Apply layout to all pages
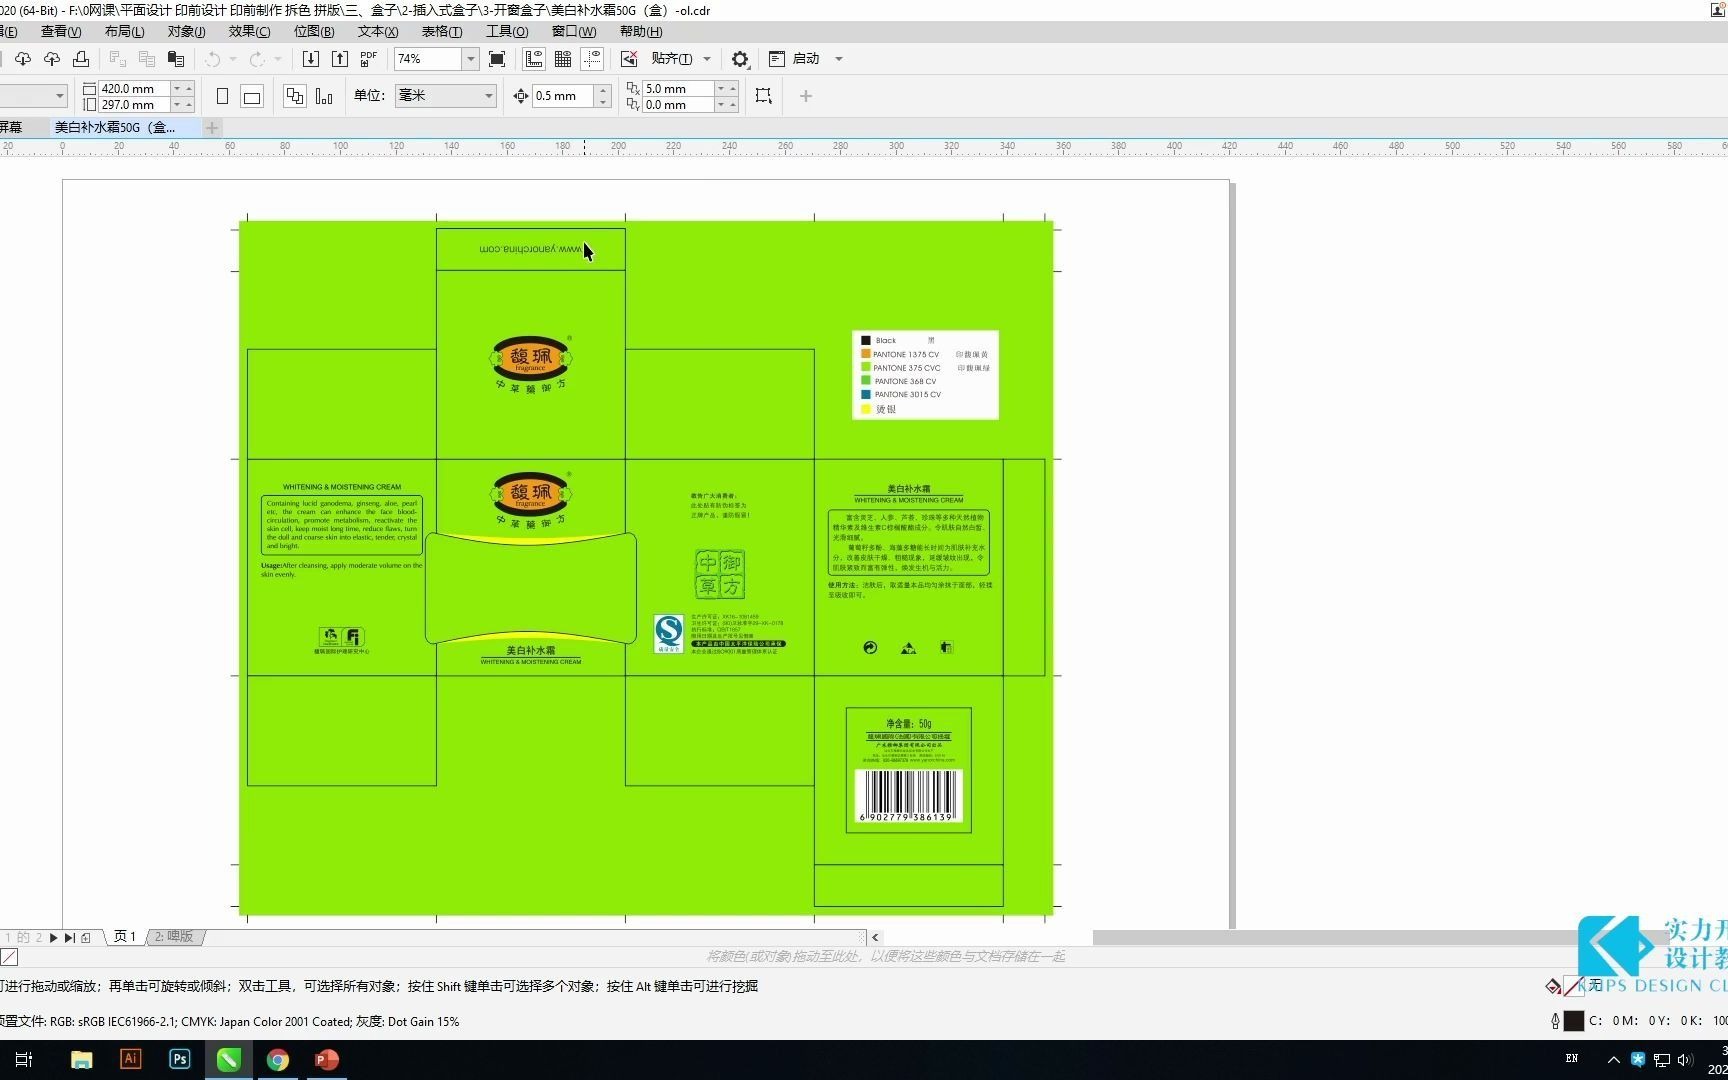The height and width of the screenshot is (1080, 1728). [x=294, y=96]
